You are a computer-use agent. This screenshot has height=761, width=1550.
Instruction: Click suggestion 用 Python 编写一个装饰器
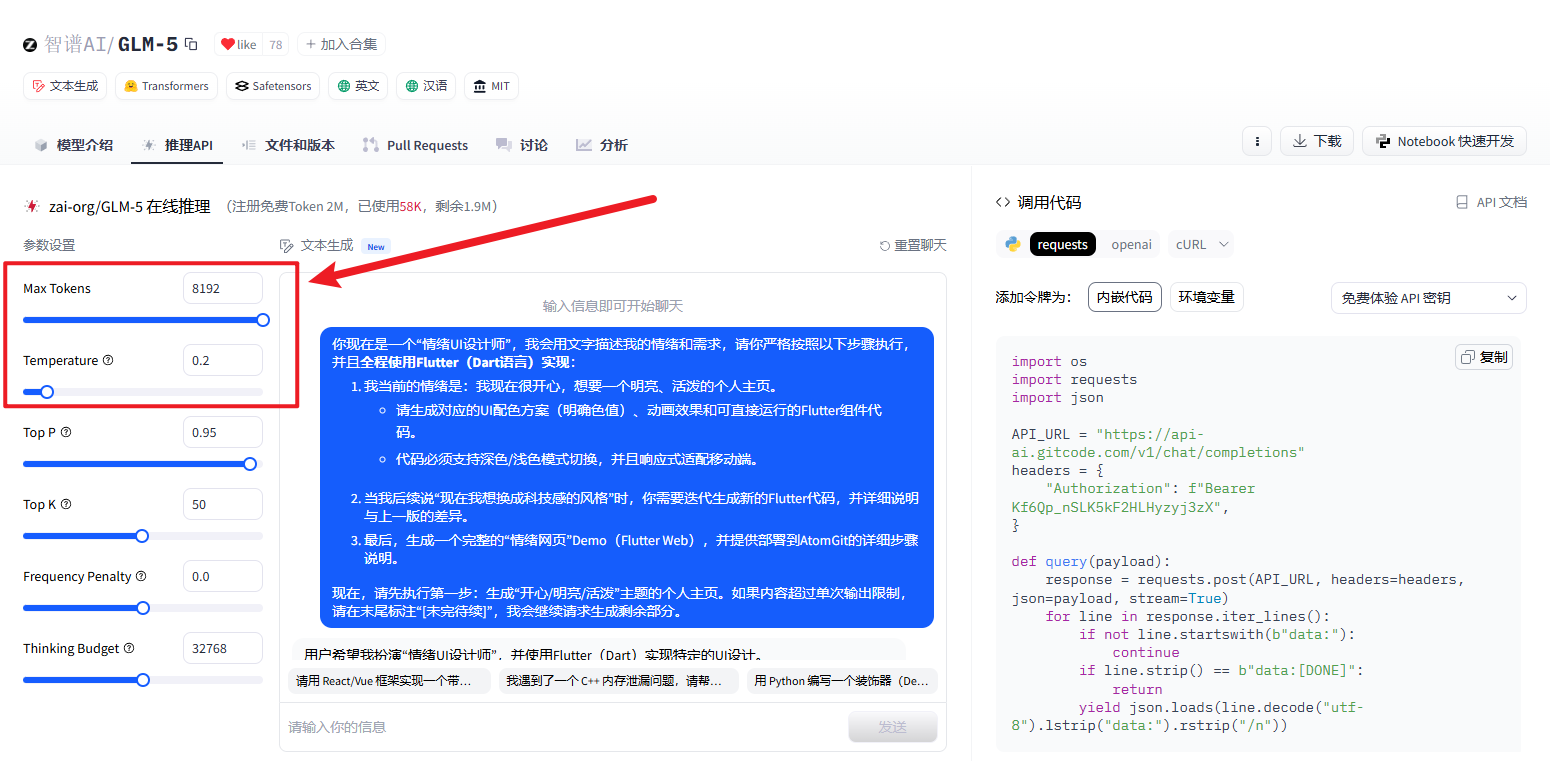pos(842,681)
